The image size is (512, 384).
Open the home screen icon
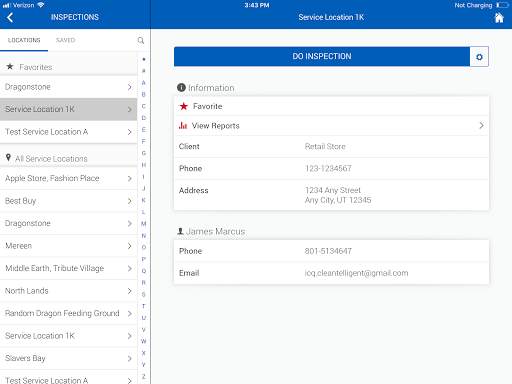(x=499, y=18)
